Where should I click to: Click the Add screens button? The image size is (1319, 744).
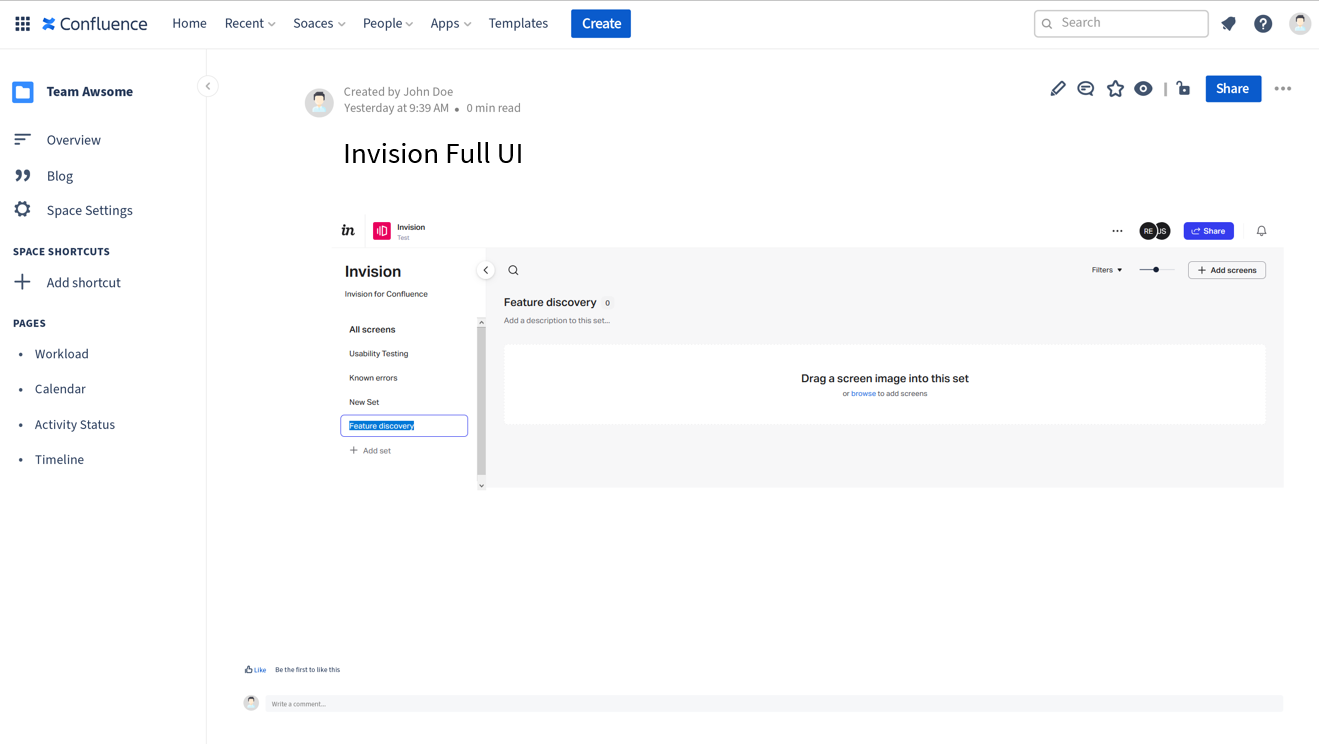pyautogui.click(x=1226, y=270)
